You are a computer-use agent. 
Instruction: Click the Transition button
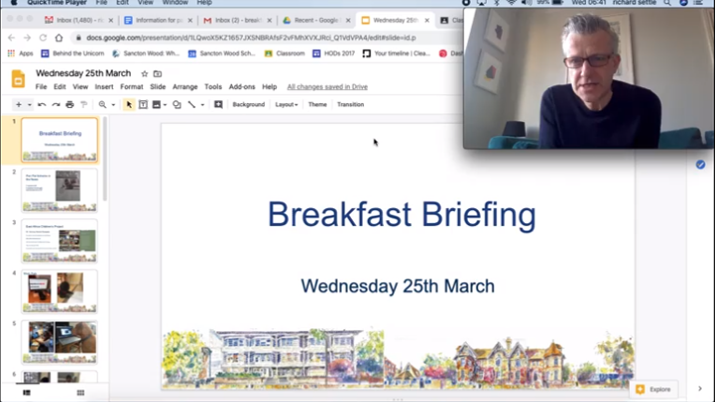[350, 104]
